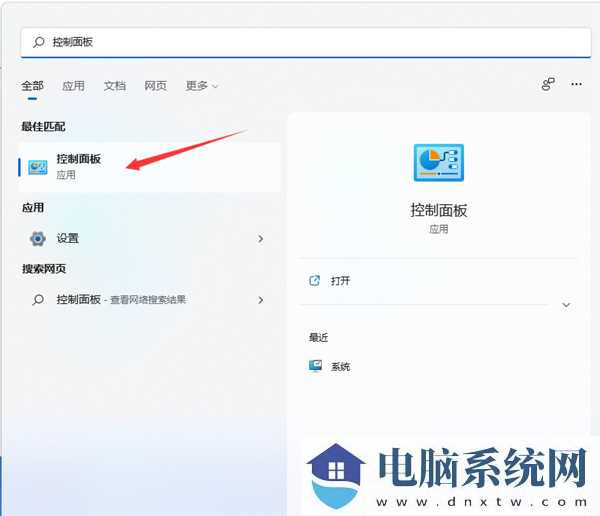Click the 设置 app result label
The image size is (600, 516).
point(68,238)
